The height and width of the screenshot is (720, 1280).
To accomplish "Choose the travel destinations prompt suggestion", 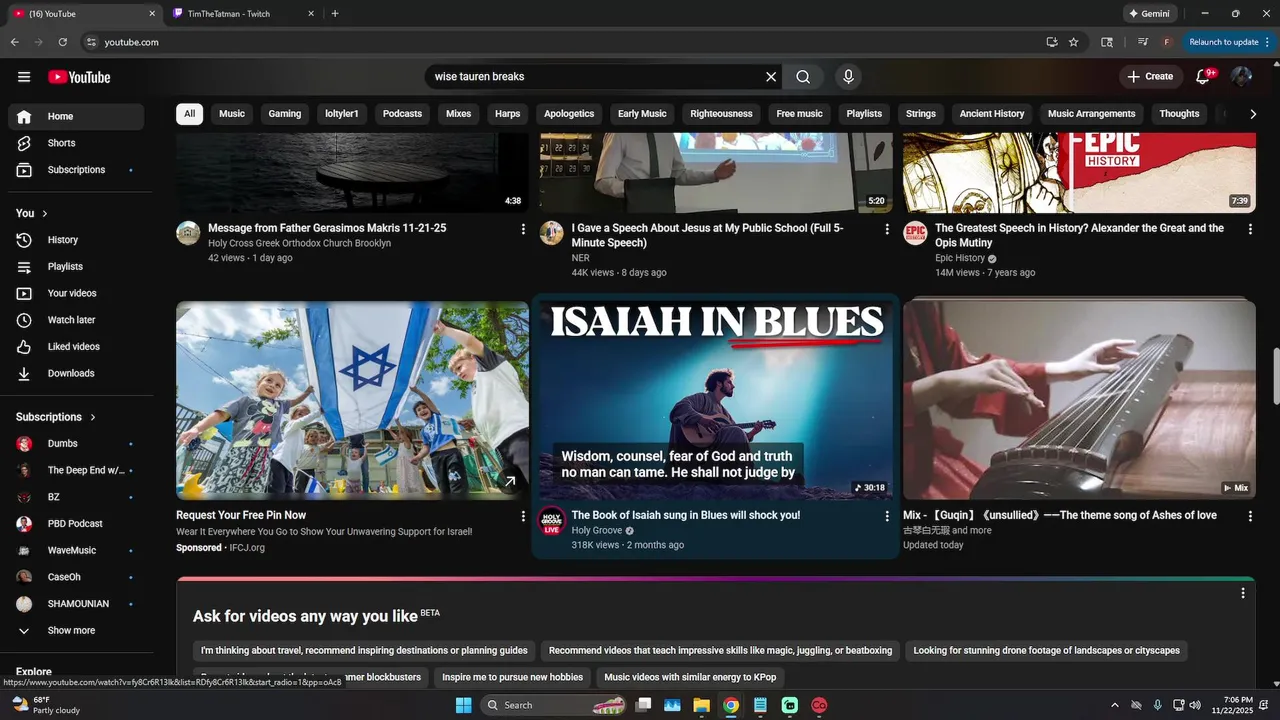I will pos(364,650).
